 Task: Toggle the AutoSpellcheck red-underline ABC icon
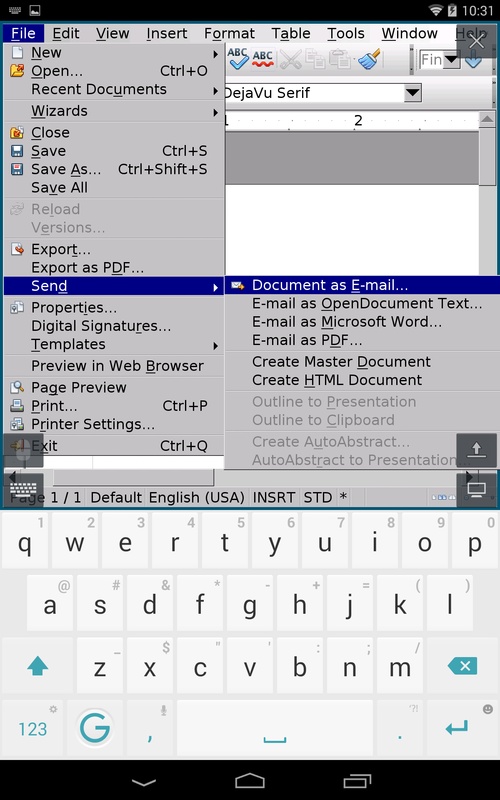pos(263,59)
